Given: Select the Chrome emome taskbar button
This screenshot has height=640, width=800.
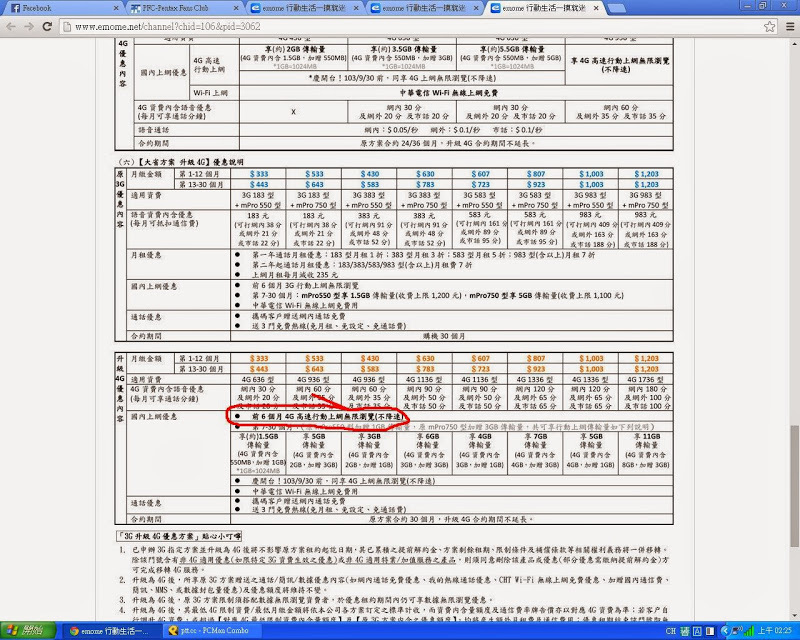Looking at the screenshot, I should 113,631.
